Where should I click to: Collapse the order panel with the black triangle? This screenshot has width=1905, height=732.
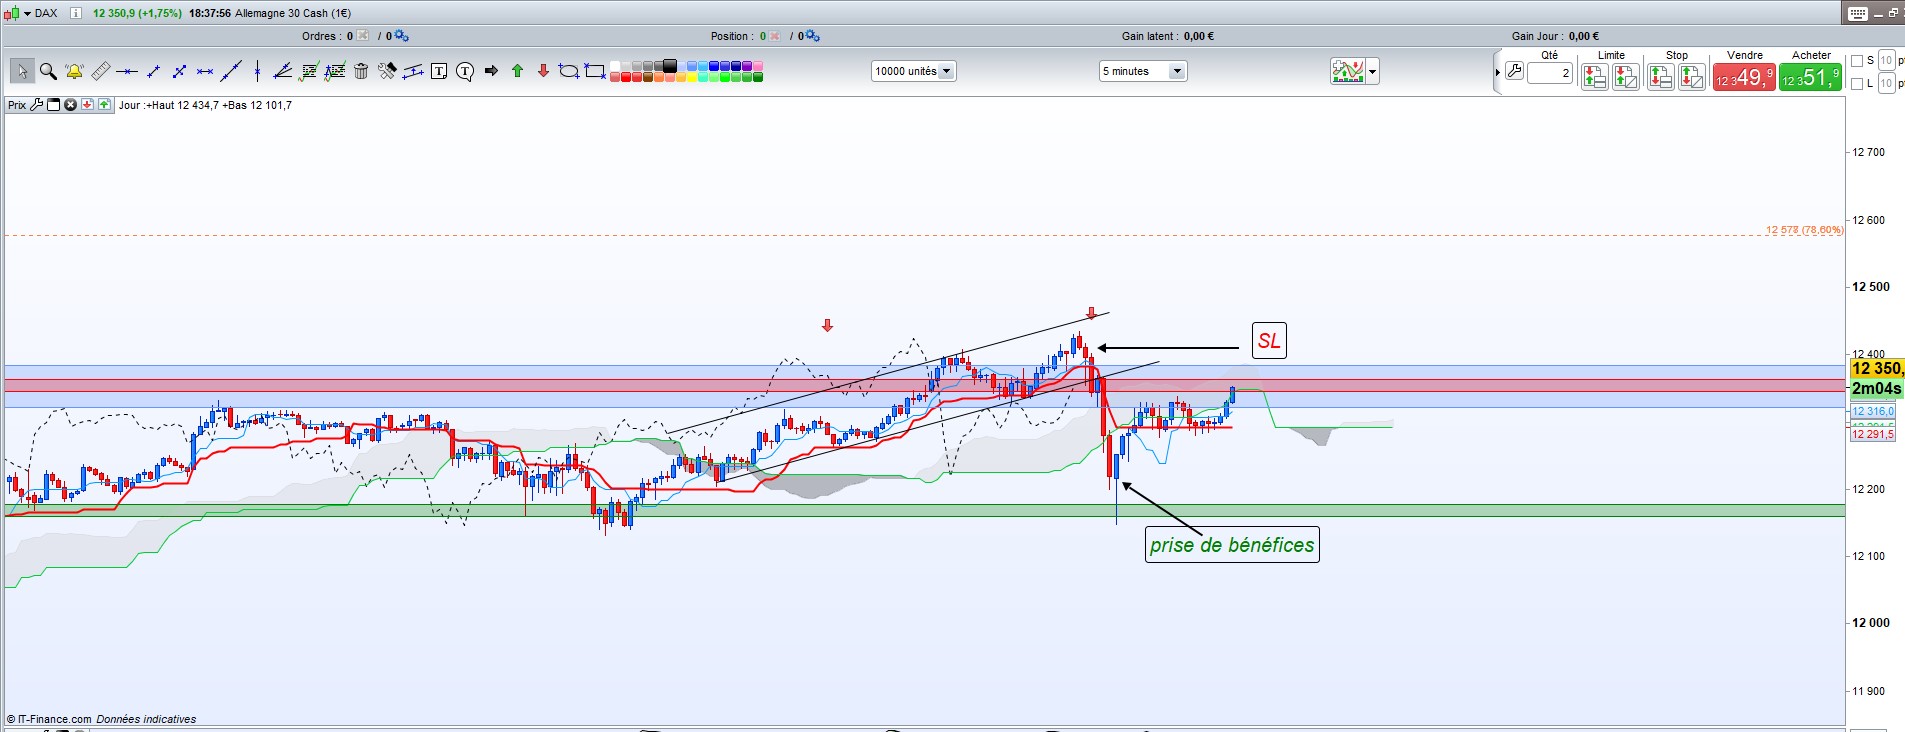click(1497, 72)
